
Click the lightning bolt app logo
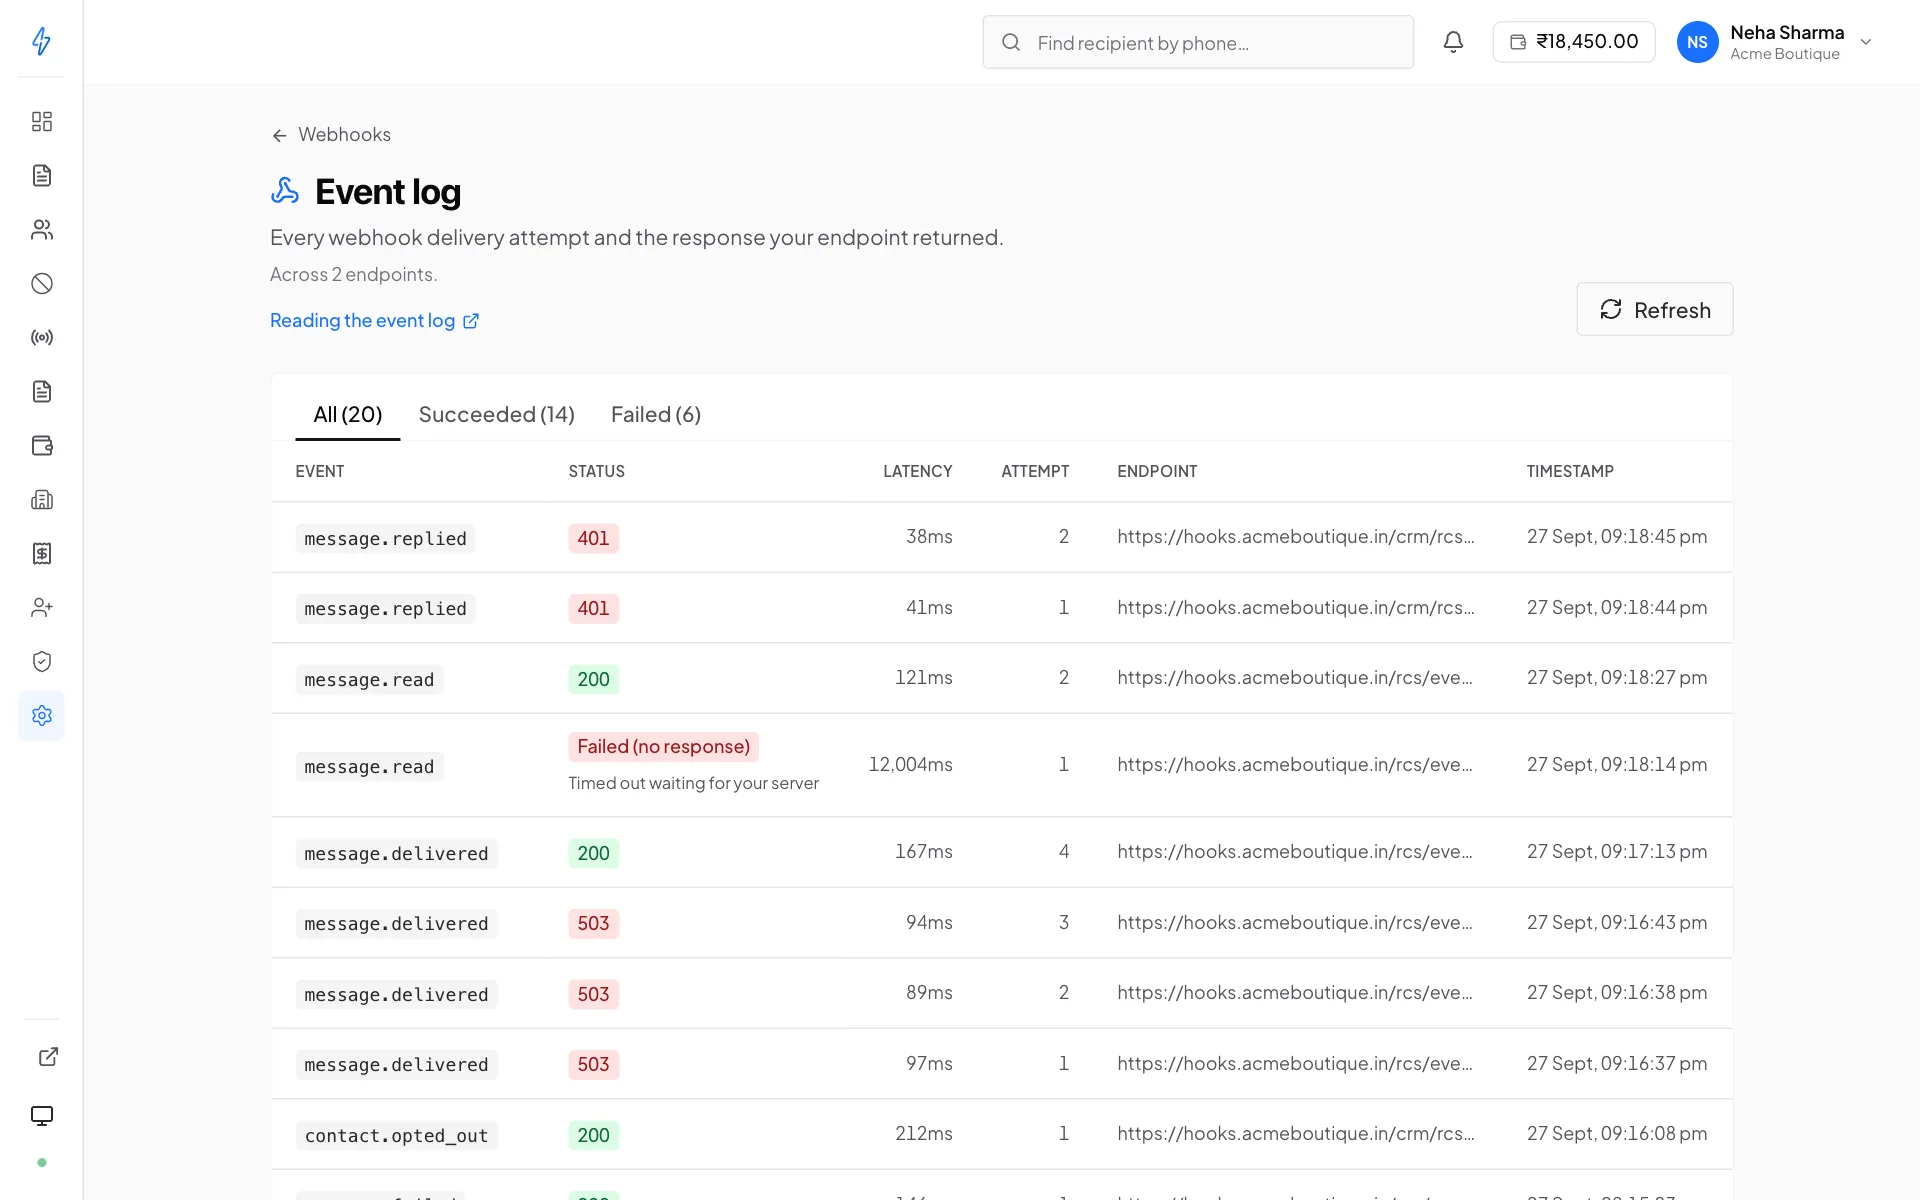point(41,41)
